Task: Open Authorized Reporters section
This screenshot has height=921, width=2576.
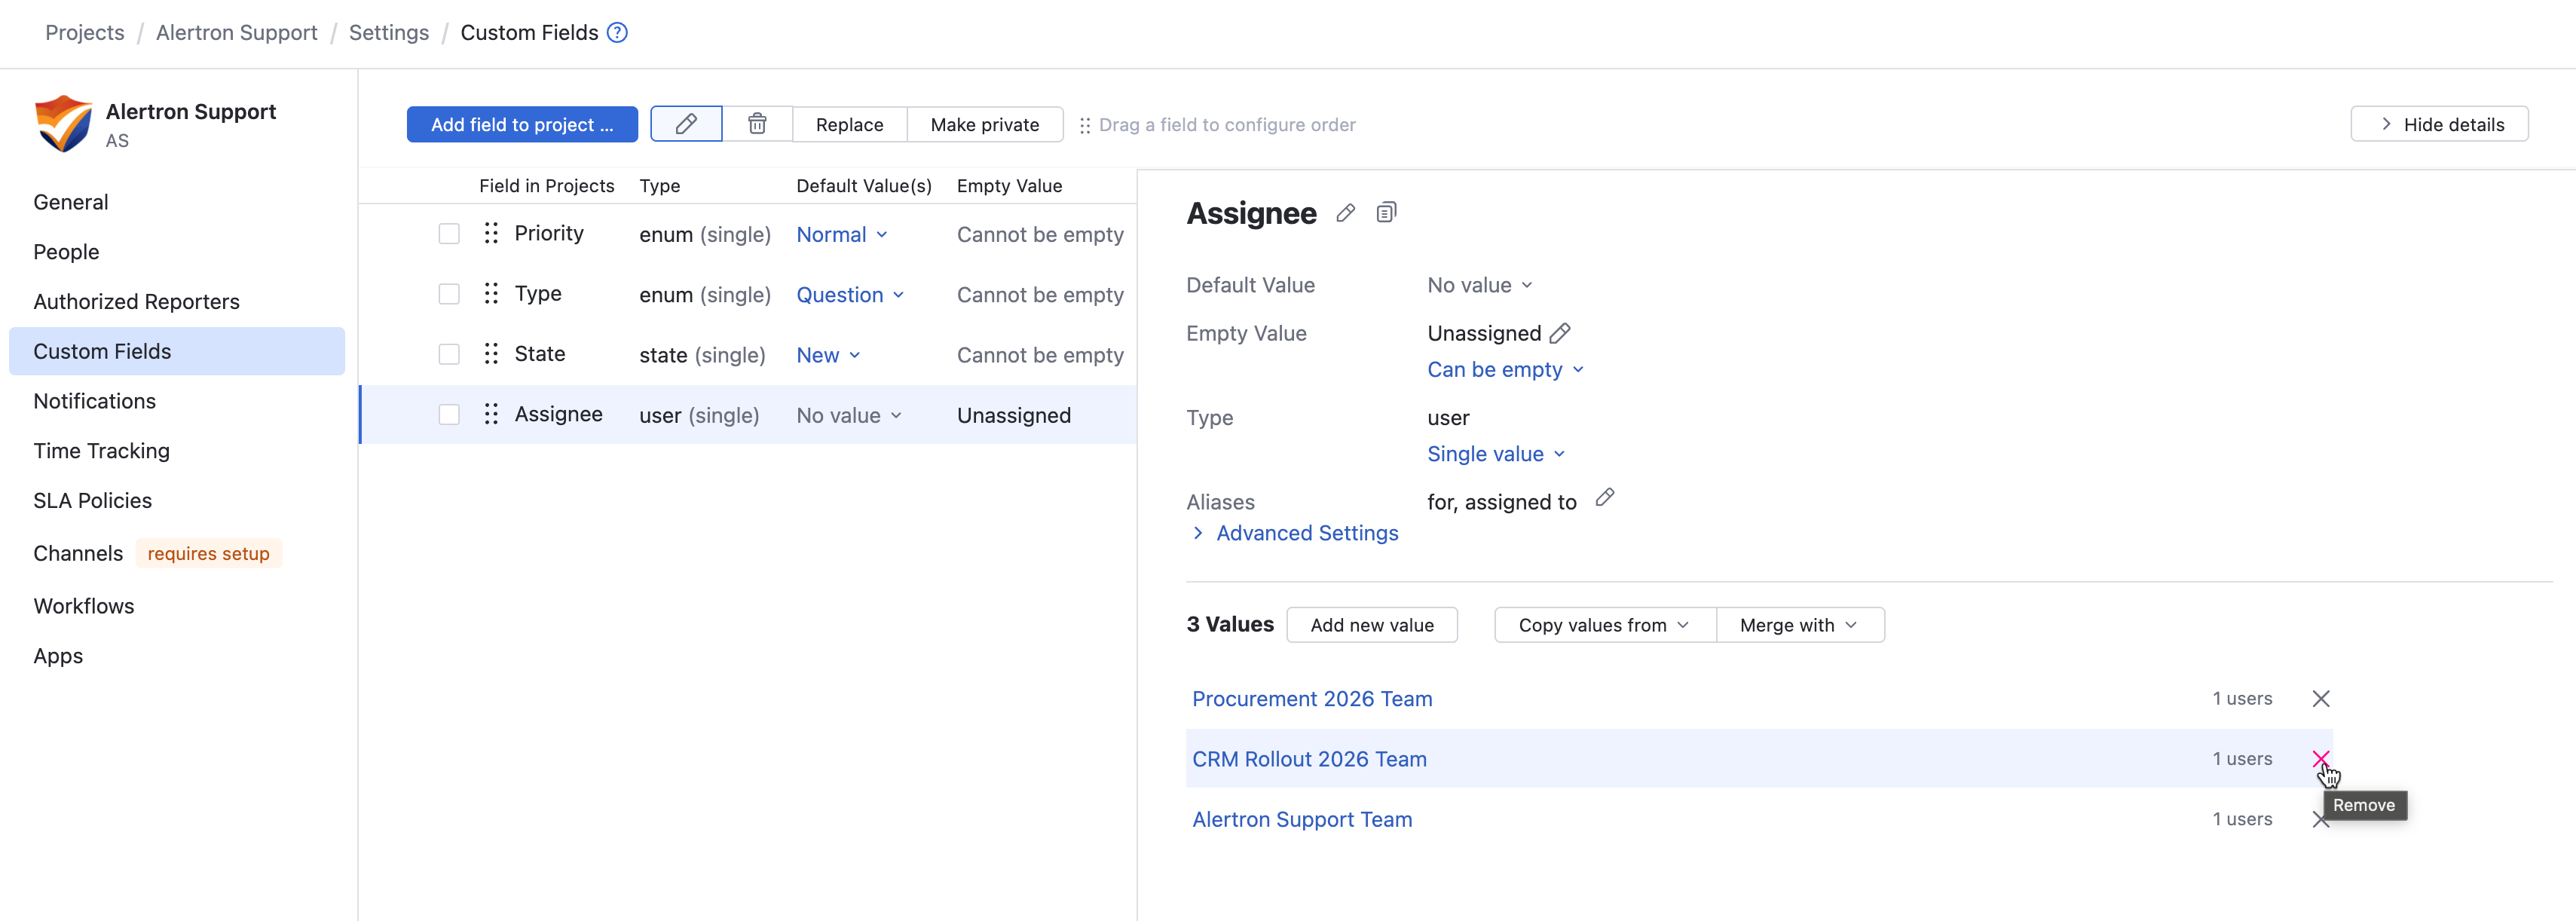Action: (136, 301)
